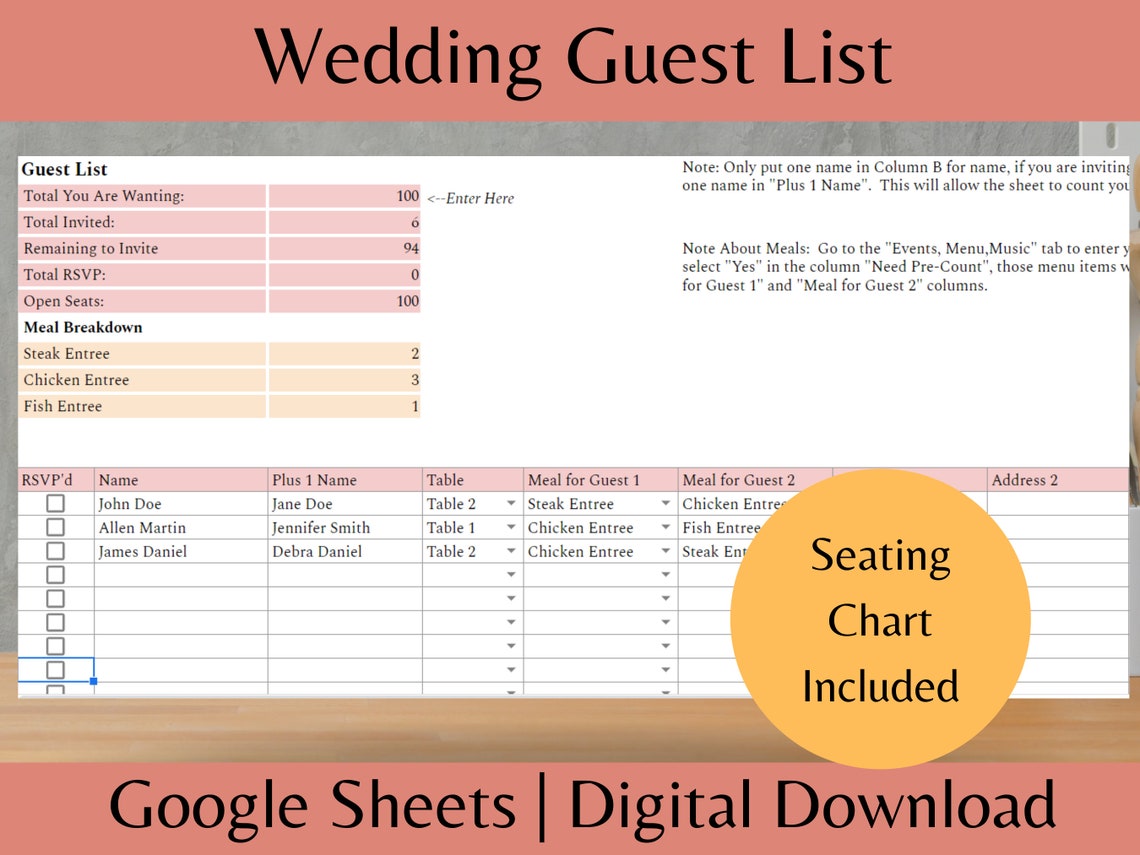Image resolution: width=1140 pixels, height=855 pixels.
Task: Select the cell showing Total You Are Wanting 100
Action: coord(343,196)
